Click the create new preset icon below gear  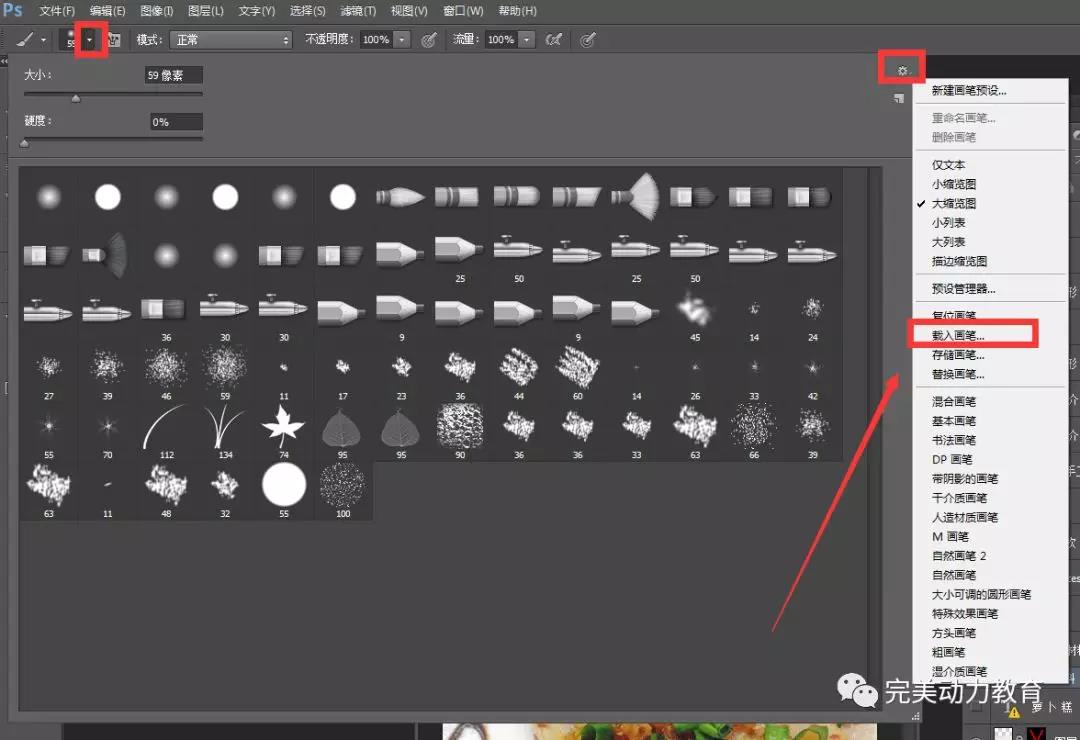tap(899, 98)
